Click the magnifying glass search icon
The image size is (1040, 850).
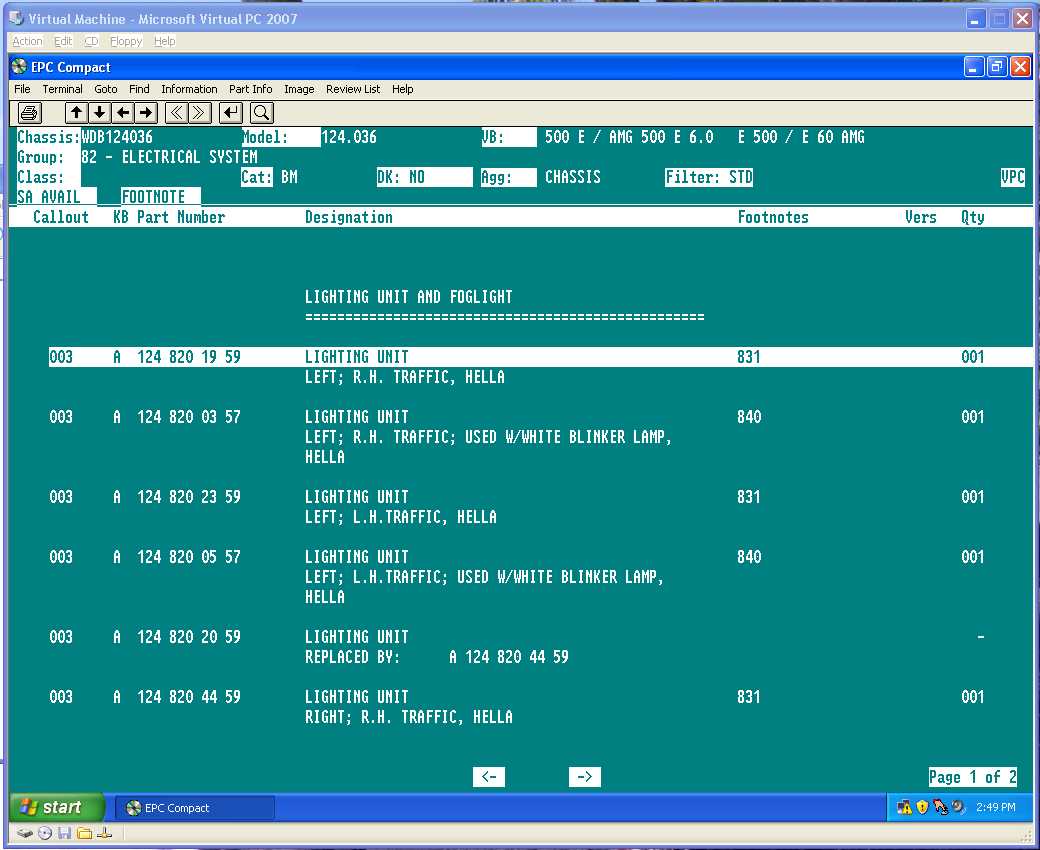tap(261, 112)
